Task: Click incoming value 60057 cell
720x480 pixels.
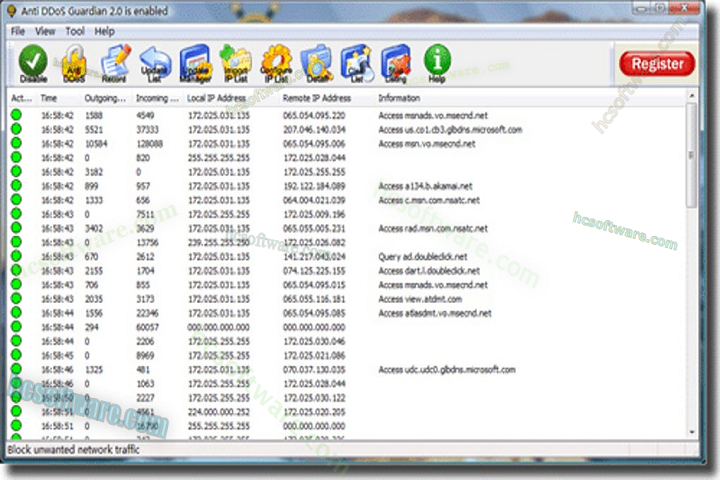Action: click(147, 327)
